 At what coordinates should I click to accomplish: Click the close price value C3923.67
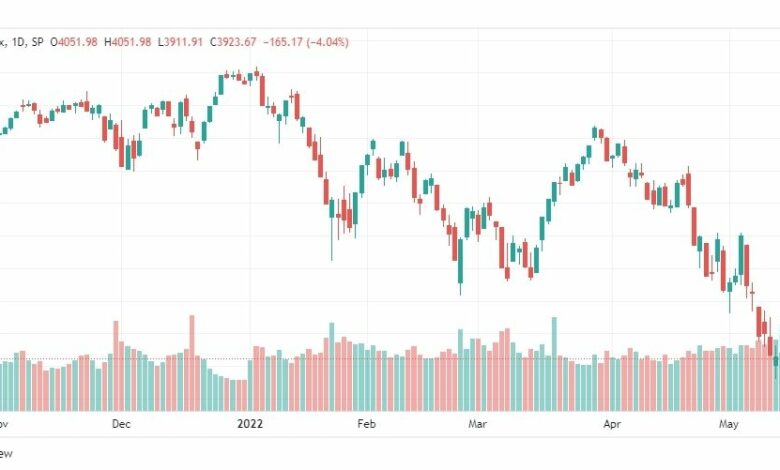[233, 42]
